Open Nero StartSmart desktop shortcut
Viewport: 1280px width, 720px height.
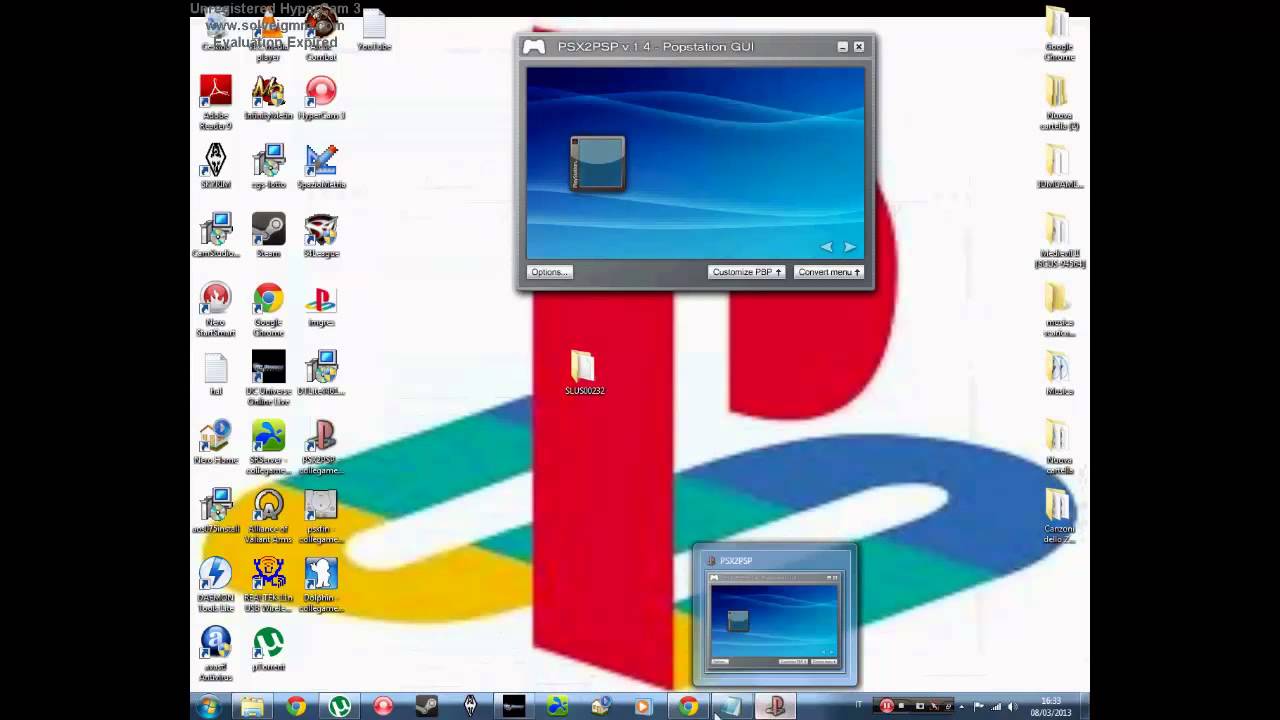click(216, 310)
